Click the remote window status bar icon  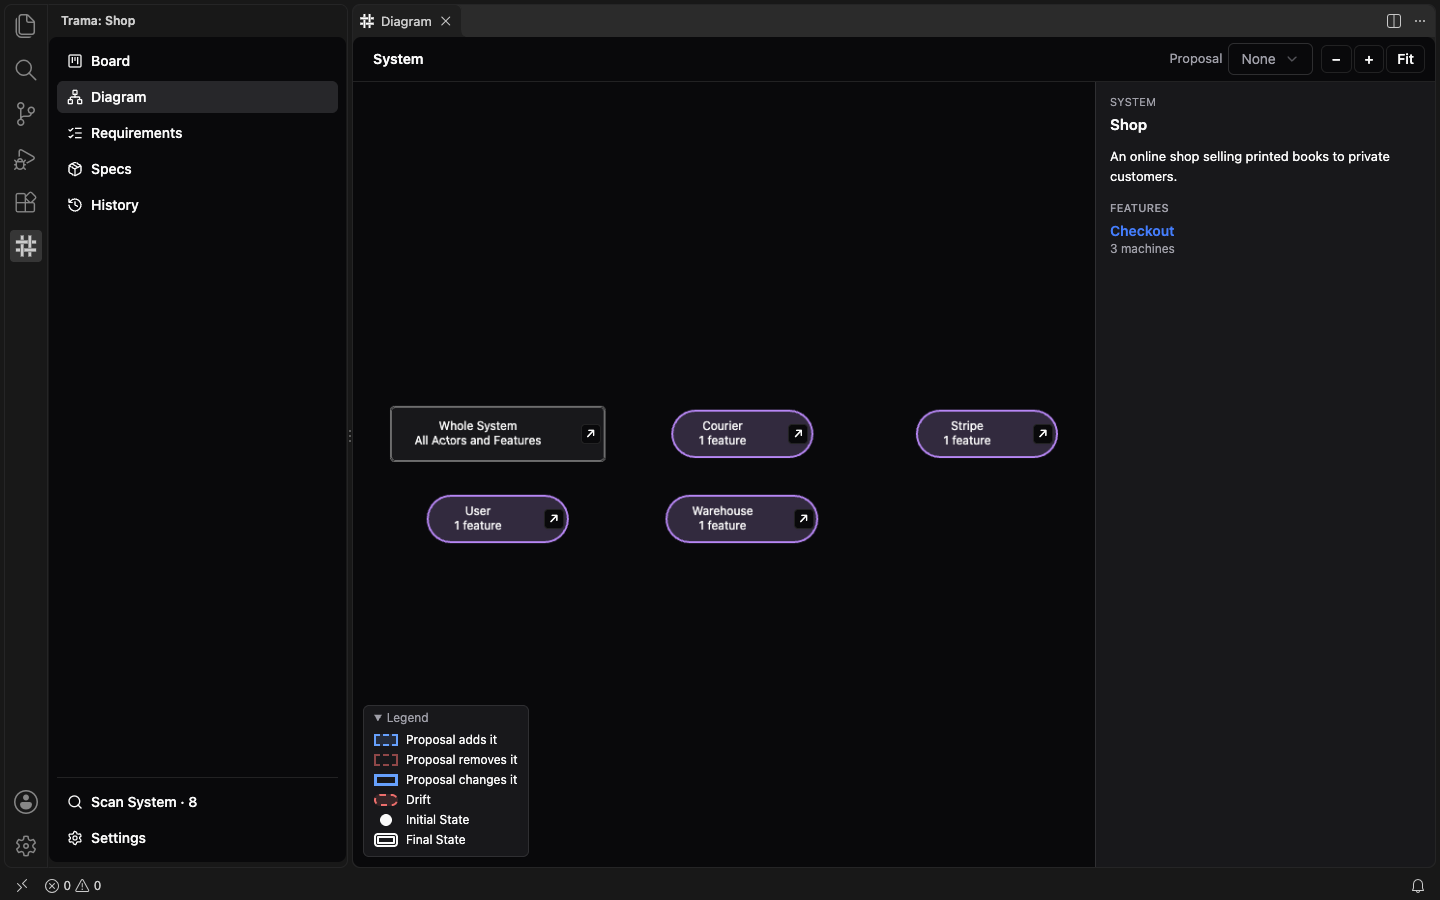pos(22,886)
